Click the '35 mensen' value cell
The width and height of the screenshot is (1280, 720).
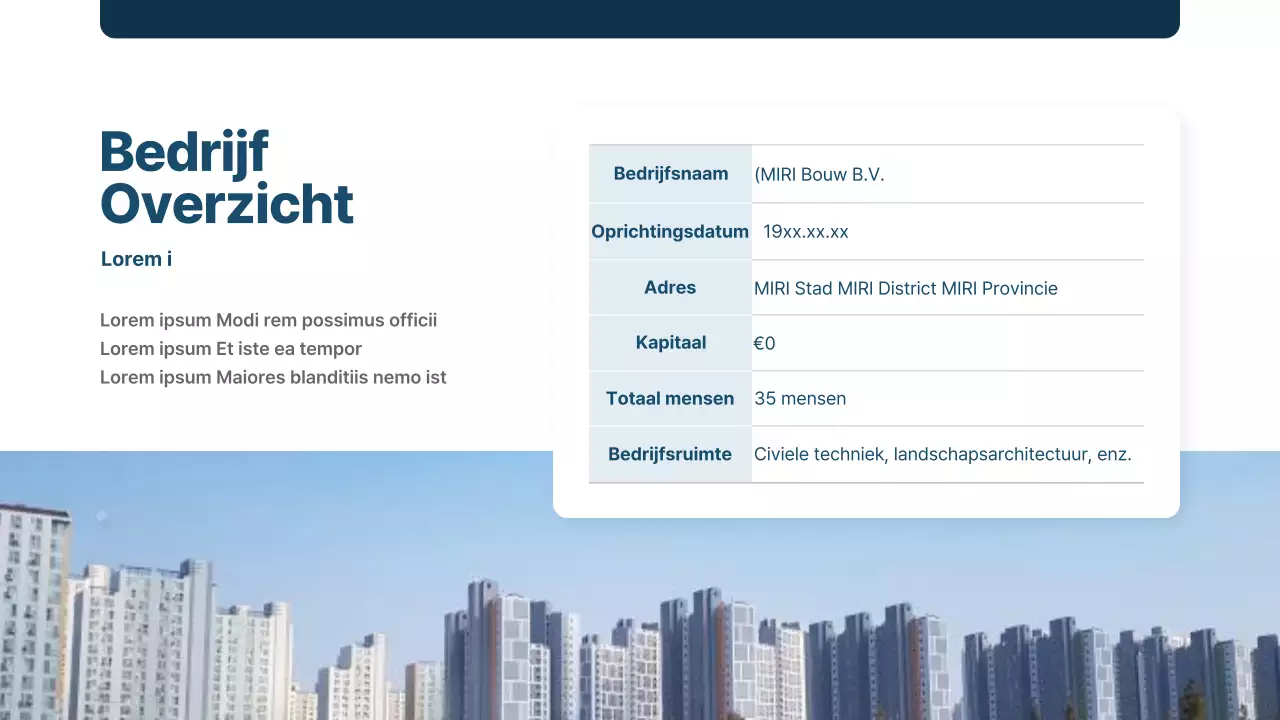[x=800, y=399]
